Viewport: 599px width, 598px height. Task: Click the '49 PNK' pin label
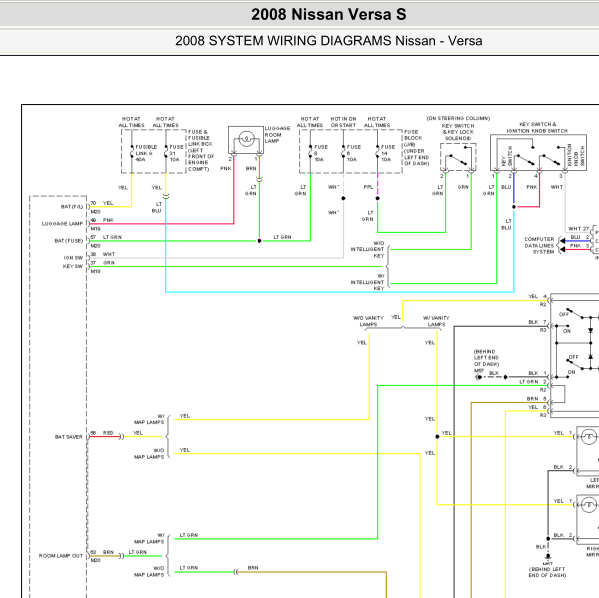pyautogui.click(x=102, y=220)
